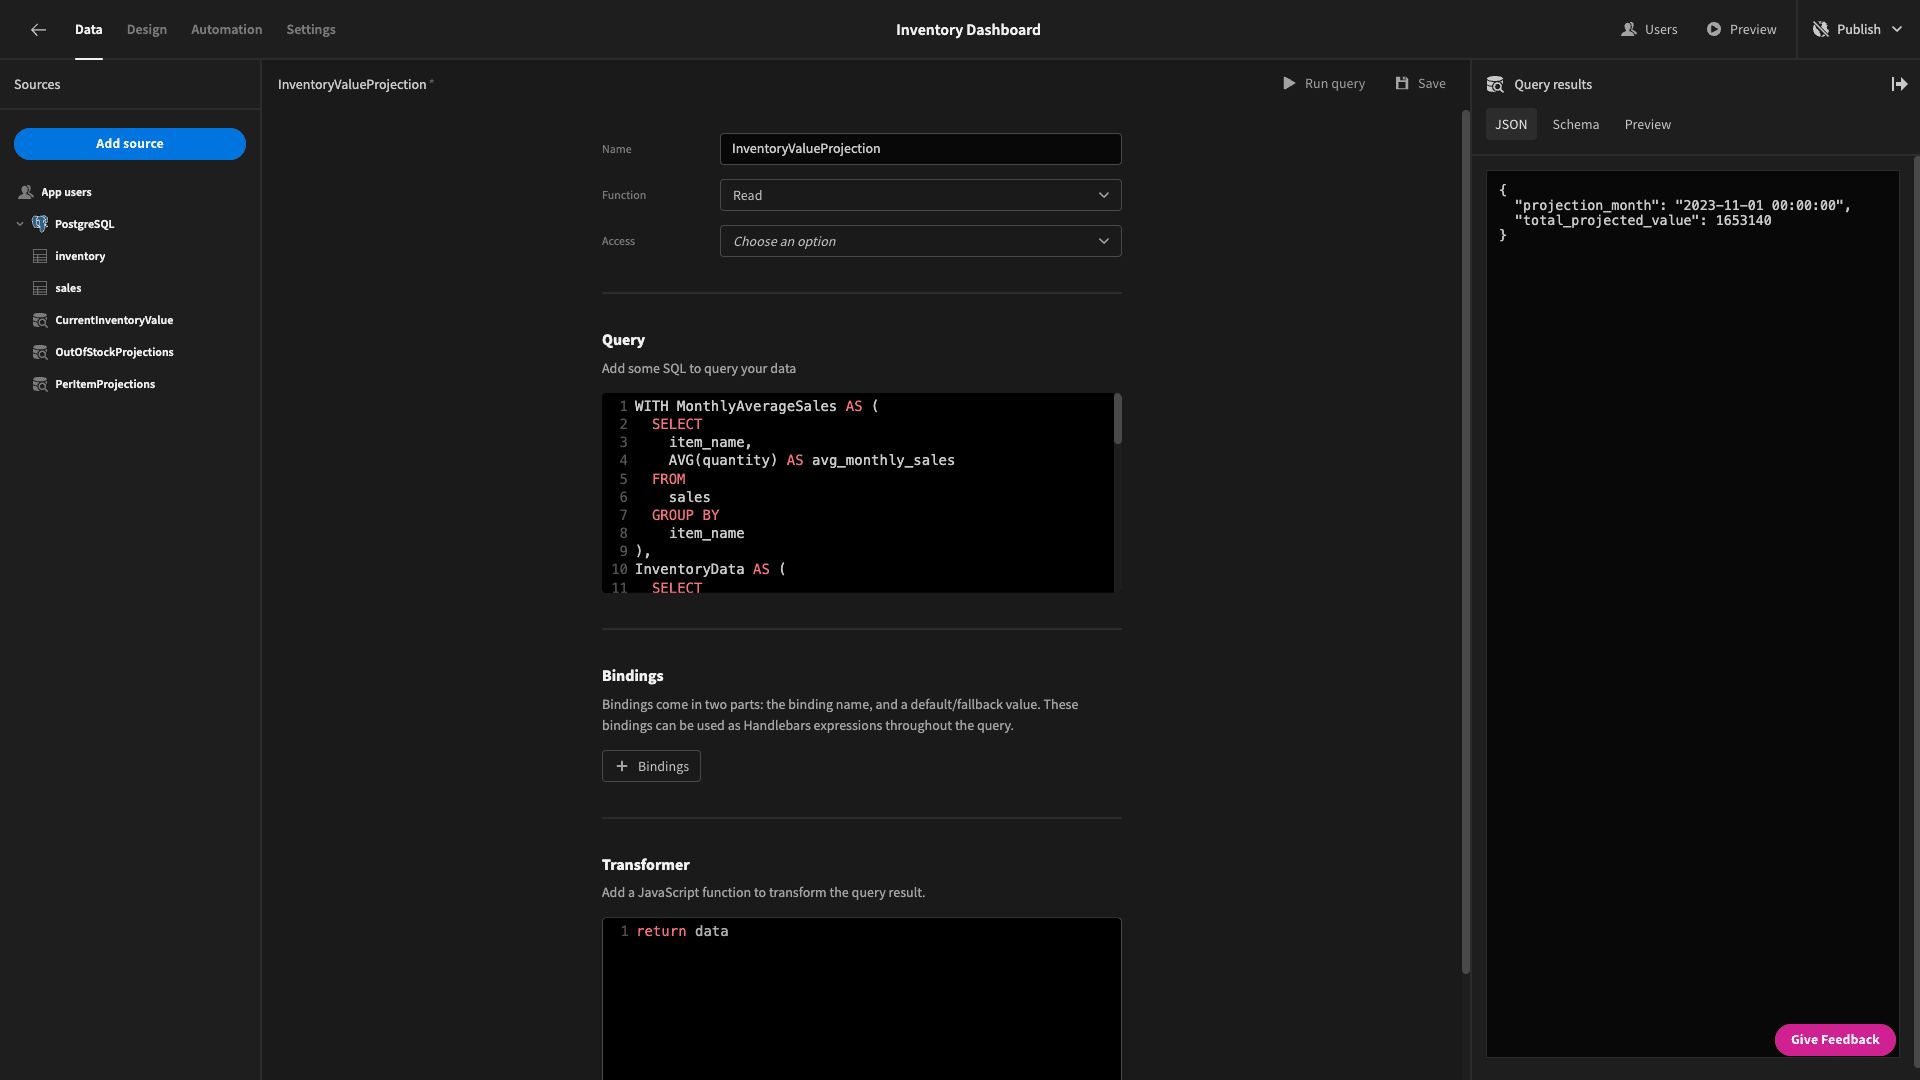Click the Publish label in top bar

click(1859, 30)
